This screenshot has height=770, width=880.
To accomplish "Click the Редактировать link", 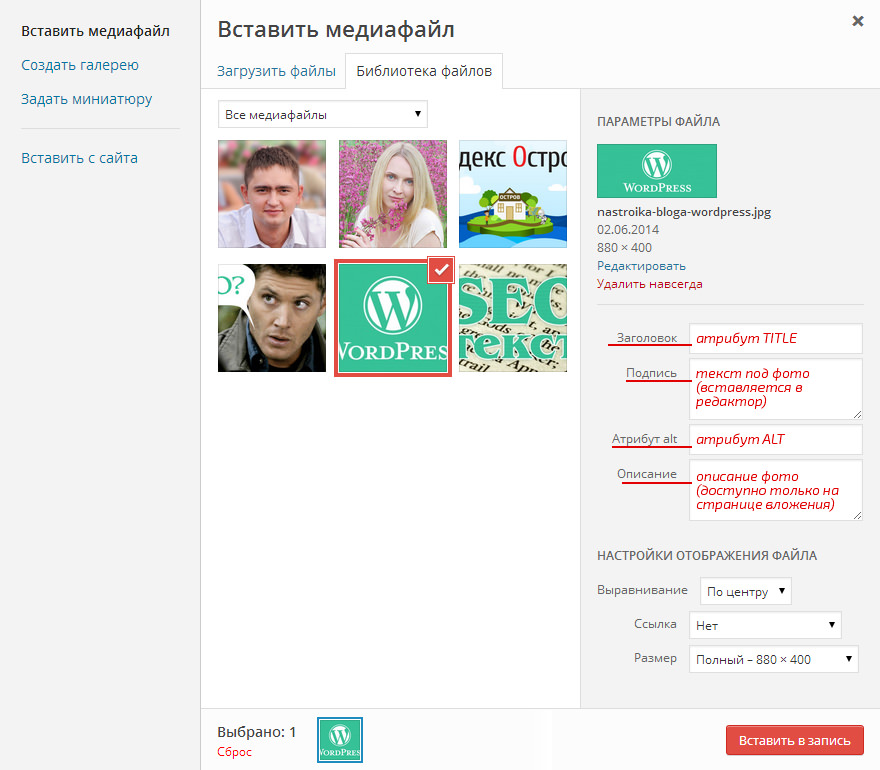I will pos(641,266).
